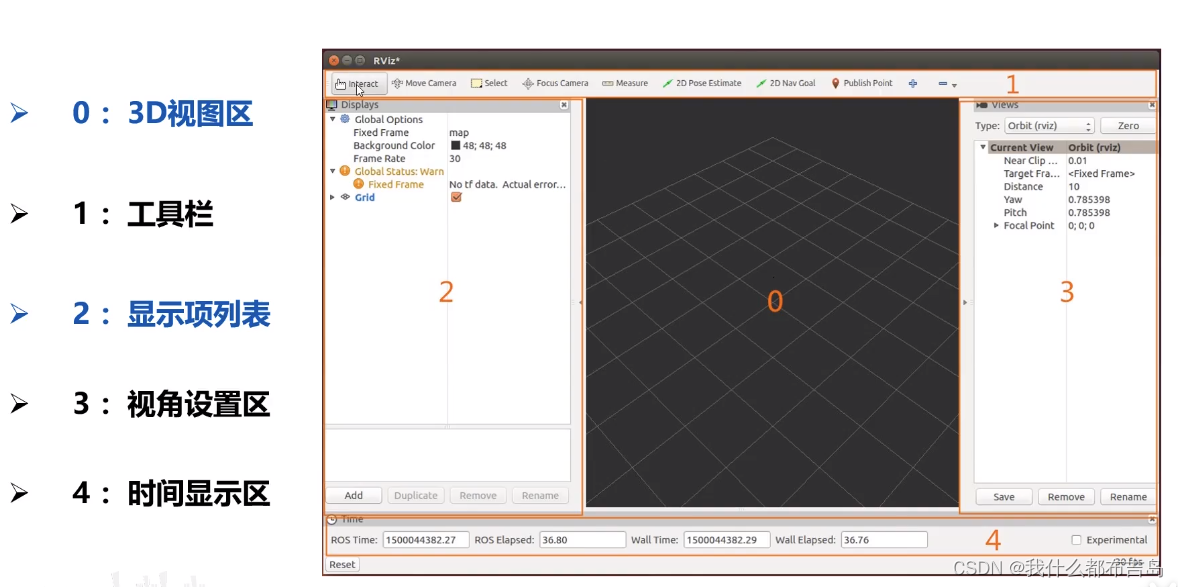
Task: Click the ROS Elapsed field
Action: coord(582,540)
